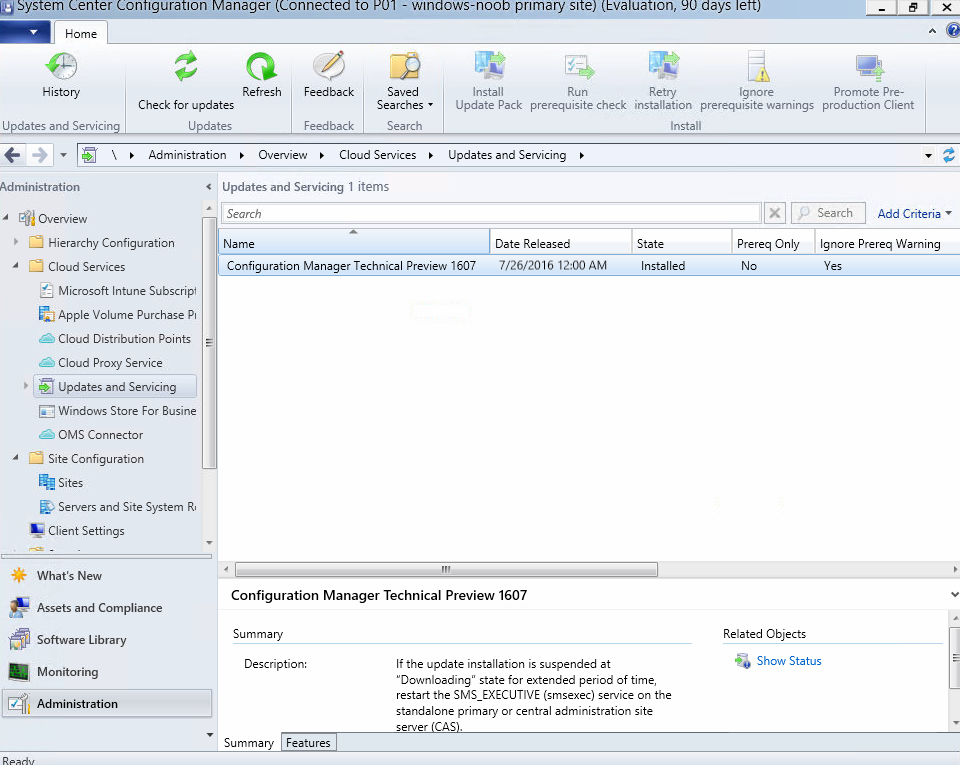Click Updates and Servicing breadcrumb segment

click(x=507, y=155)
